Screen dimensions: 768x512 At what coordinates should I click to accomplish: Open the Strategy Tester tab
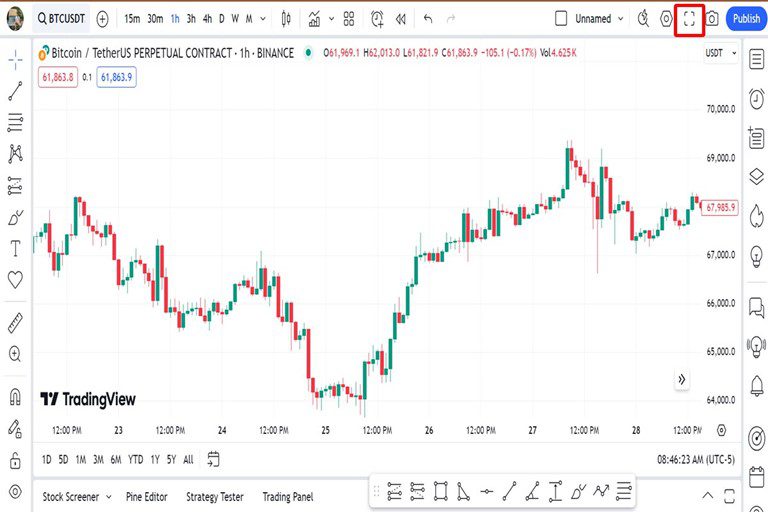(x=215, y=497)
